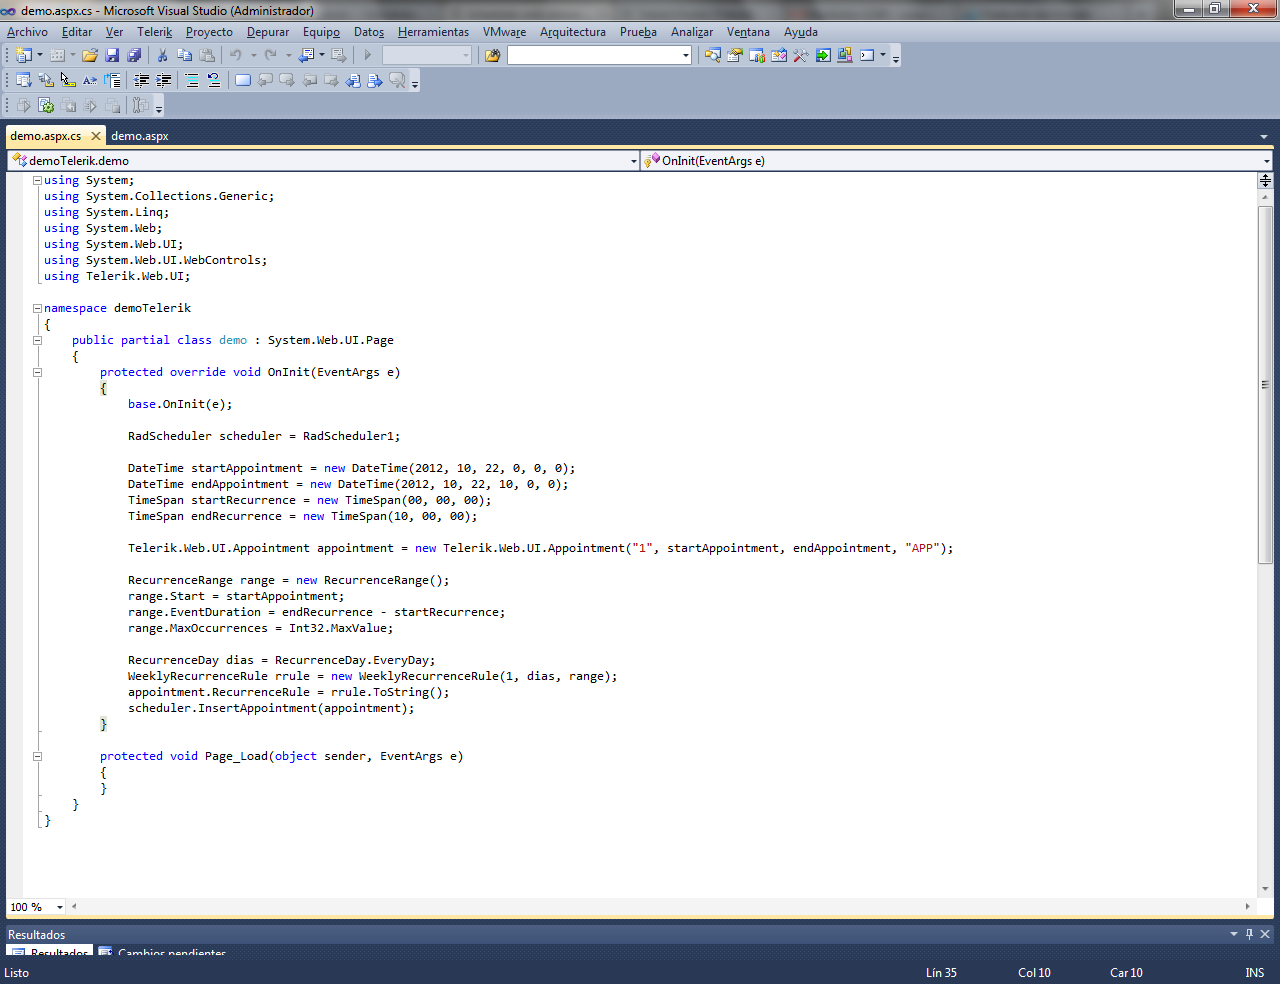Viewport: 1280px width, 984px height.
Task: Collapse the demoTelerik namespace block
Action: click(37, 309)
